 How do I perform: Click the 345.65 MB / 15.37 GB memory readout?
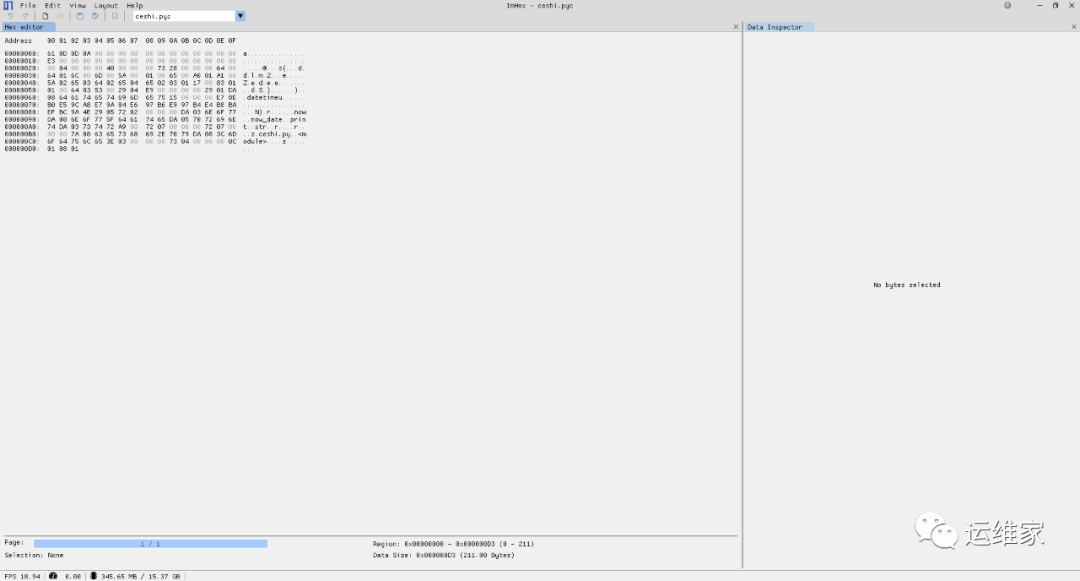141,576
